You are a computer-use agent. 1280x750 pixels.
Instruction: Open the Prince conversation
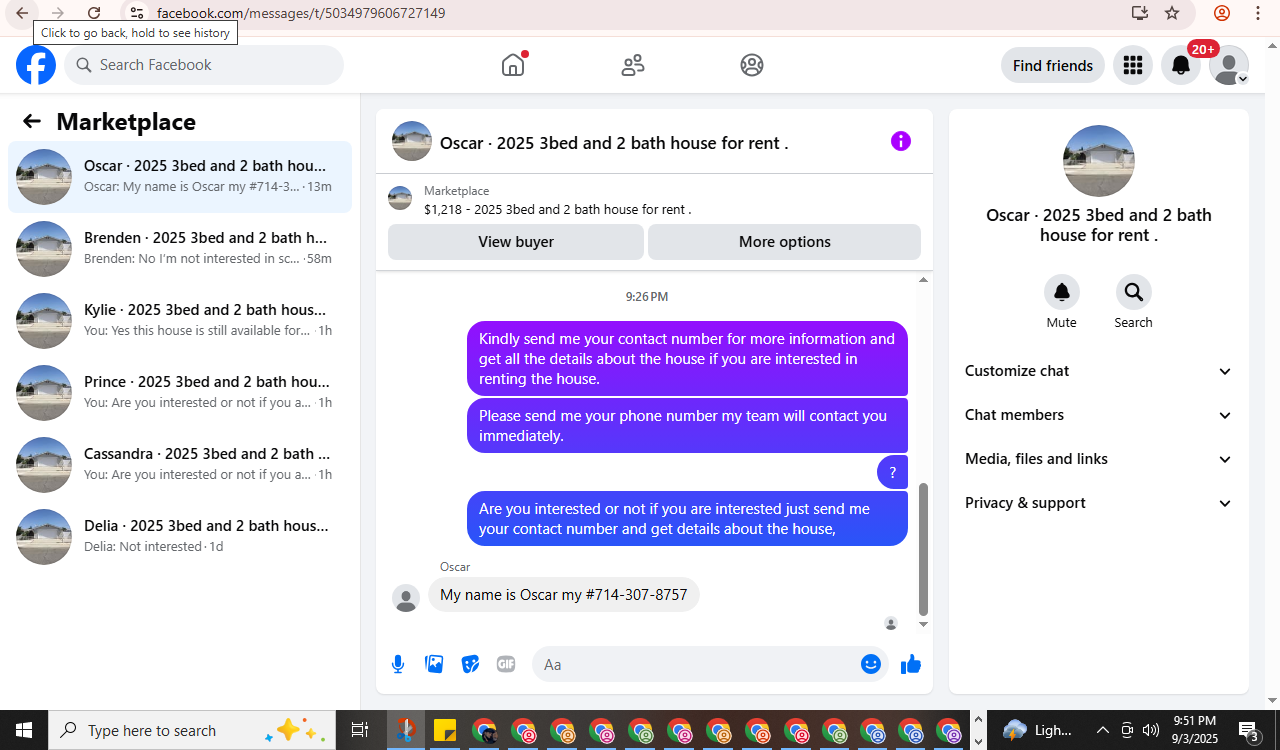180,393
